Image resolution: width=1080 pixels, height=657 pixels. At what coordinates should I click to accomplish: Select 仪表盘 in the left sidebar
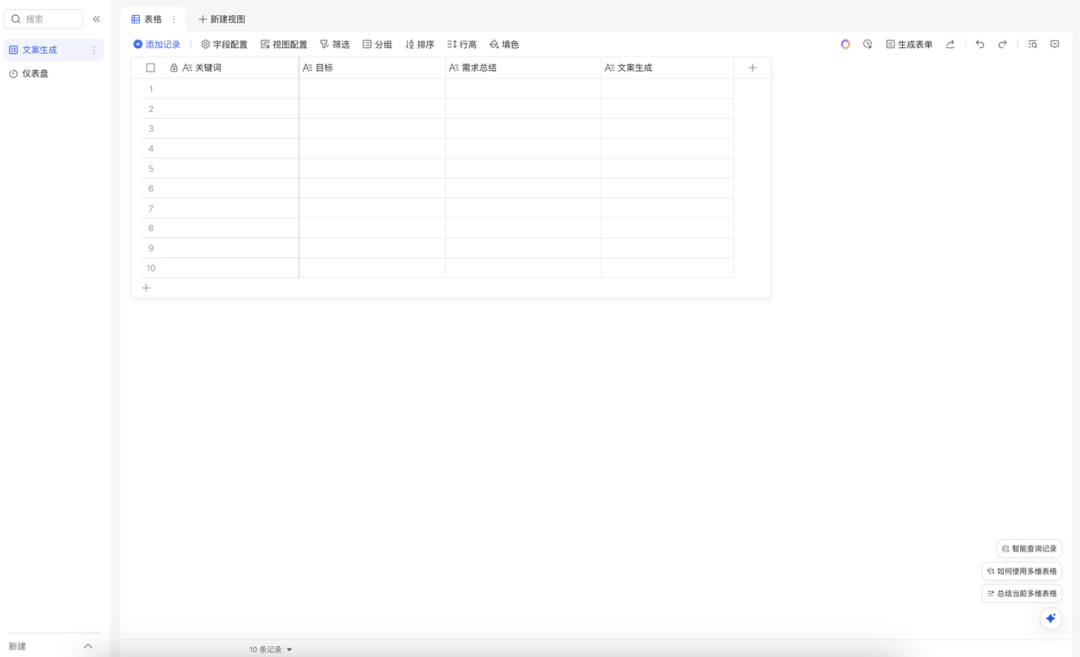click(35, 74)
